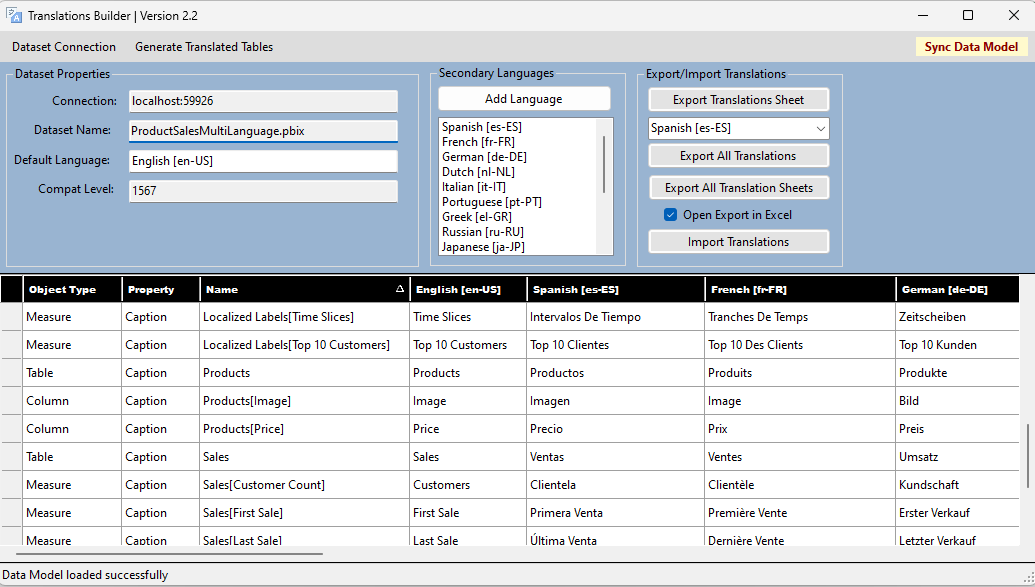The width and height of the screenshot is (1035, 587).
Task: Click the Import Translations button
Action: coord(738,242)
